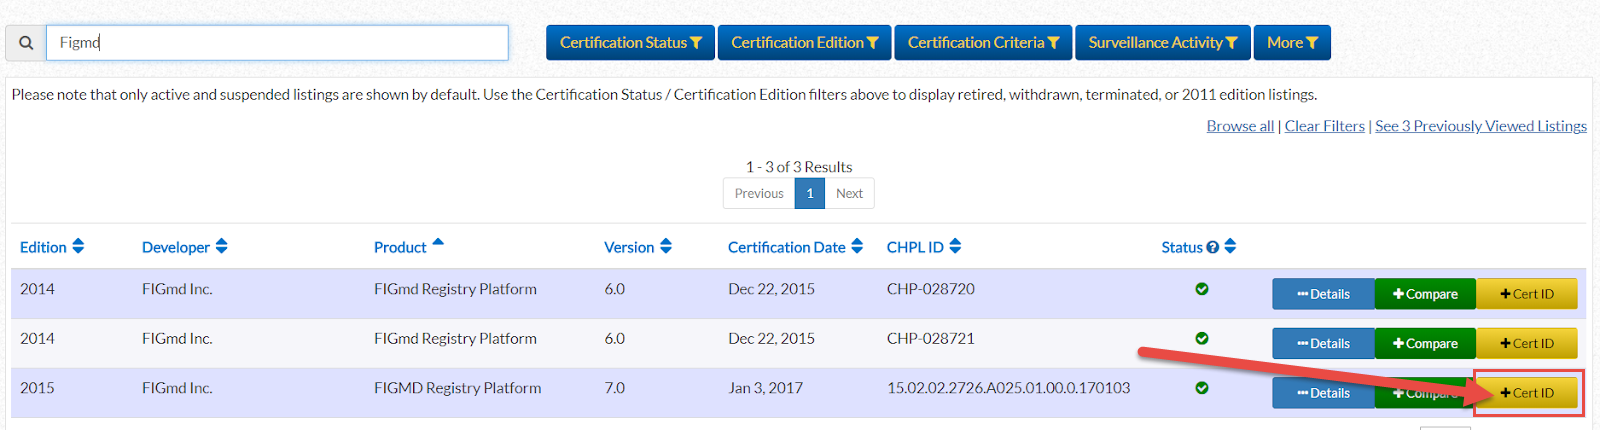Add CHP-028721 to Cert ID
This screenshot has height=430, width=1600.
click(1527, 343)
